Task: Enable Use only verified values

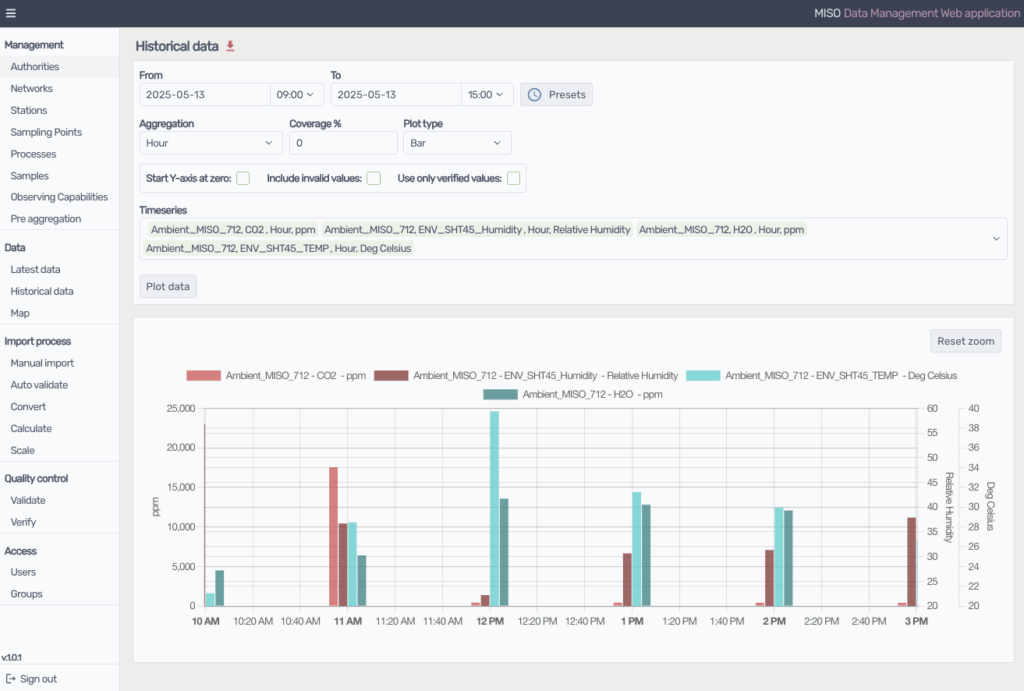Action: pyautogui.click(x=513, y=178)
